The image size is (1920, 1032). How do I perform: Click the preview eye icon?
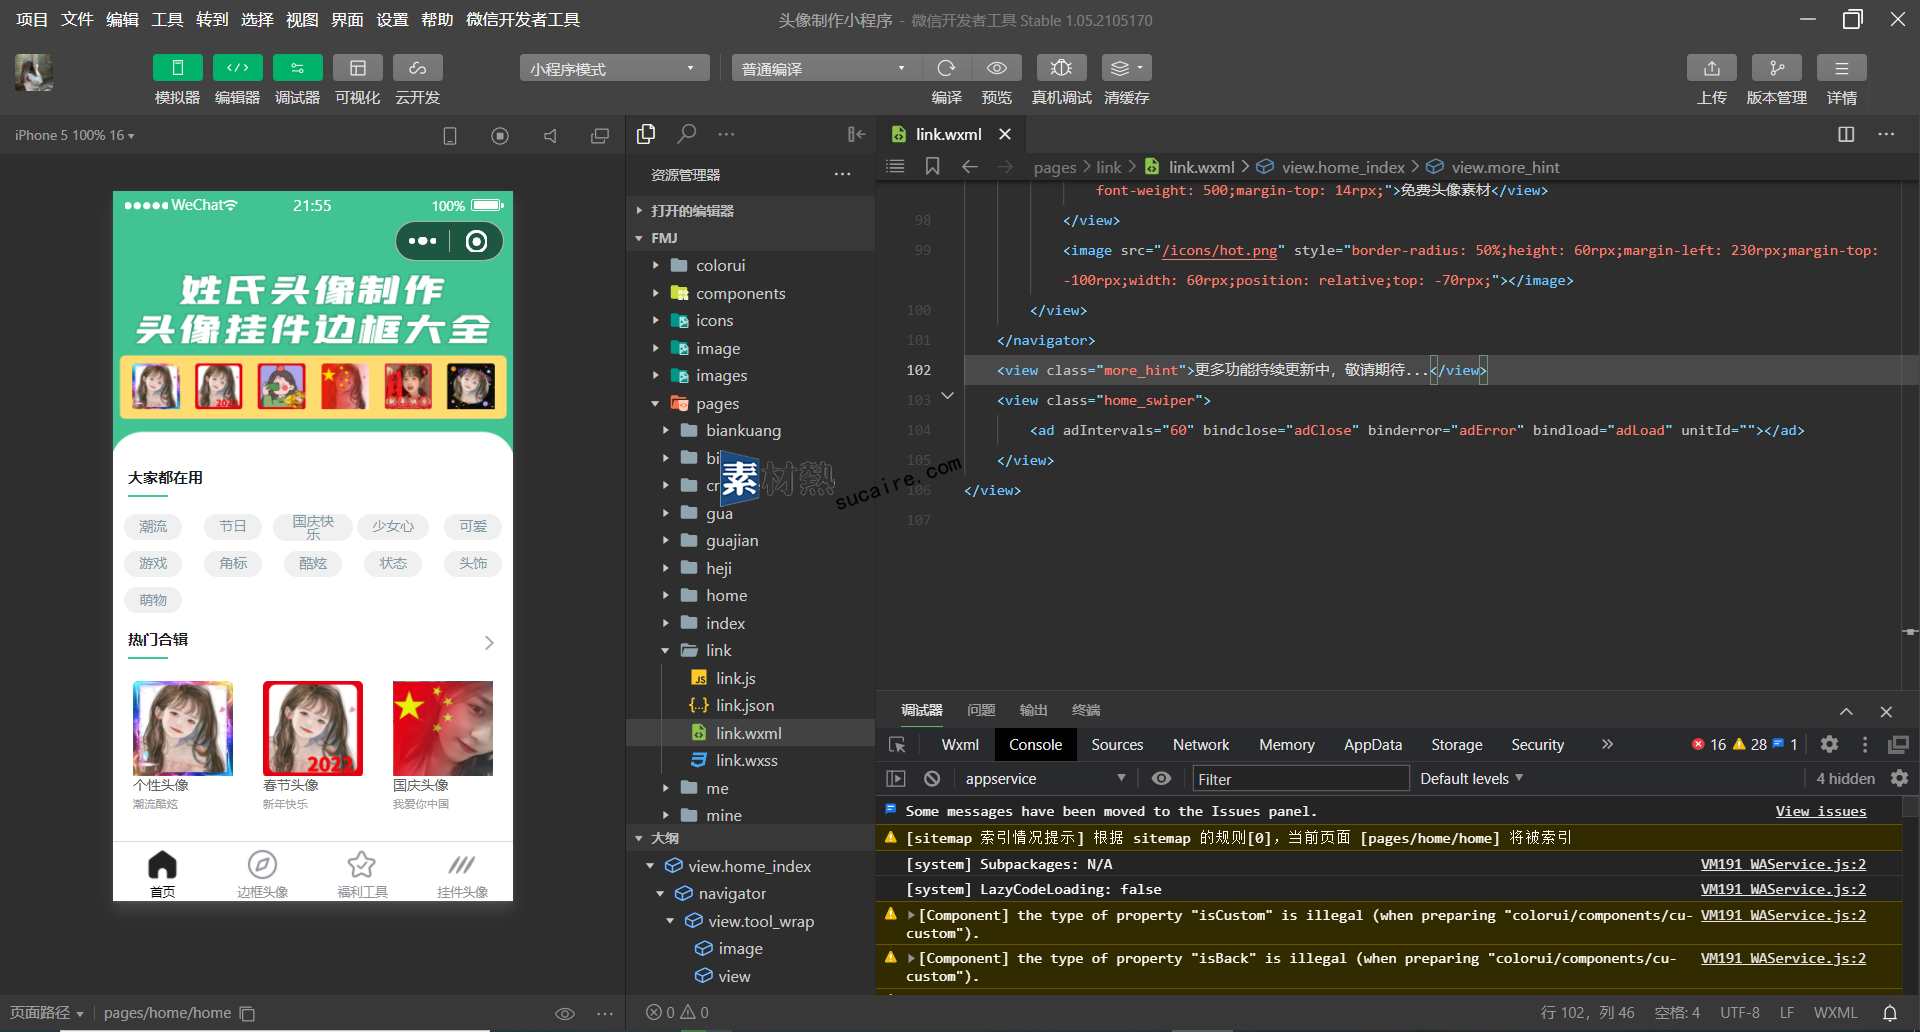tap(997, 68)
